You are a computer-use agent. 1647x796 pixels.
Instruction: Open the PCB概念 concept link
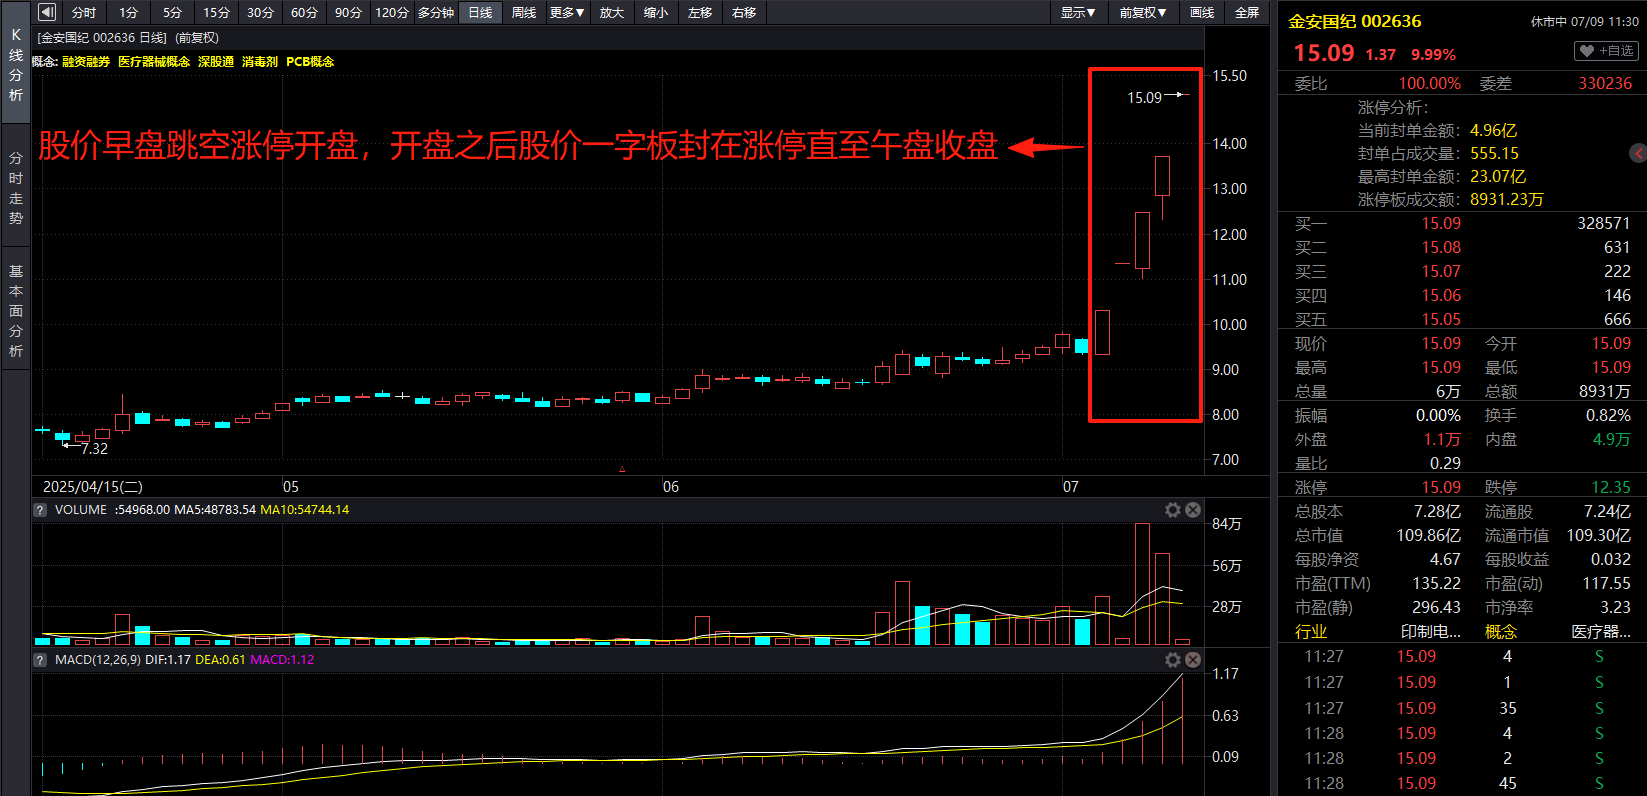pyautogui.click(x=310, y=62)
